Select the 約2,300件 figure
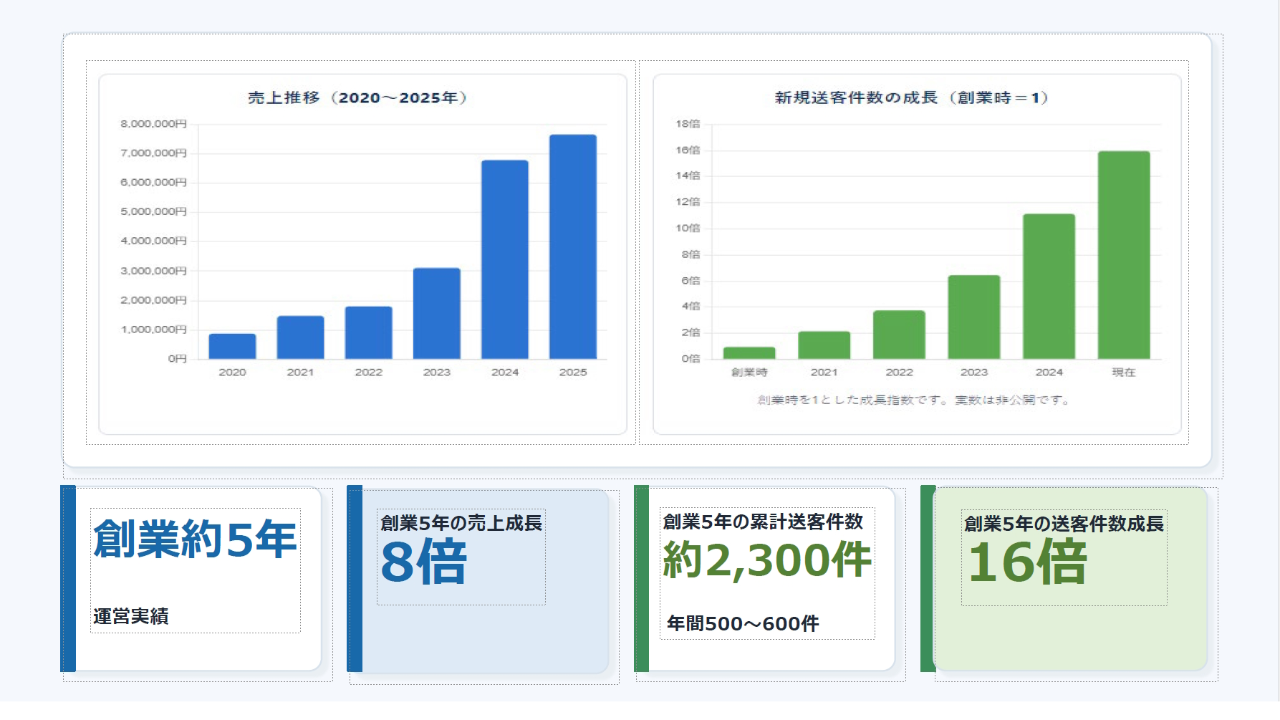This screenshot has height=720, width=1280. 767,562
